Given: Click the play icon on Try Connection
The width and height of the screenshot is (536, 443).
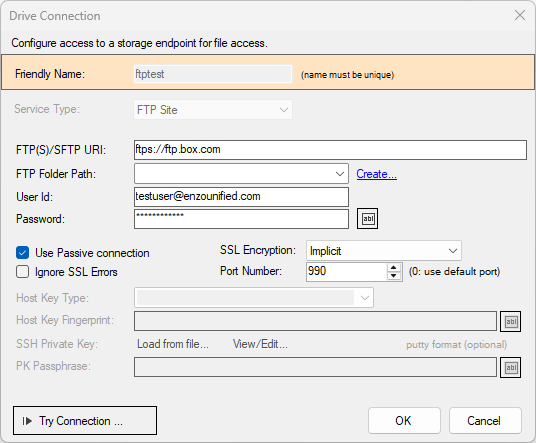Looking at the screenshot, I should click(27, 421).
